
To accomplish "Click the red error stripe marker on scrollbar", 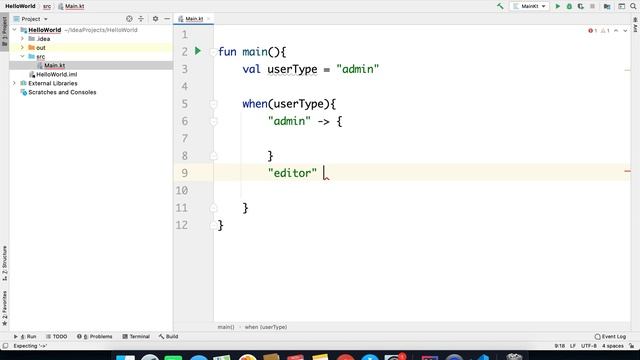I will 627,171.
